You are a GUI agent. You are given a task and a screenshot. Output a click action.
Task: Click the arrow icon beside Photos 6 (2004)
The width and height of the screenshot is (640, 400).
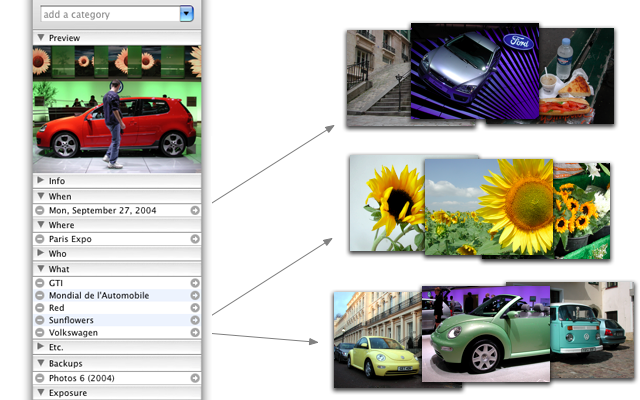pos(196,378)
